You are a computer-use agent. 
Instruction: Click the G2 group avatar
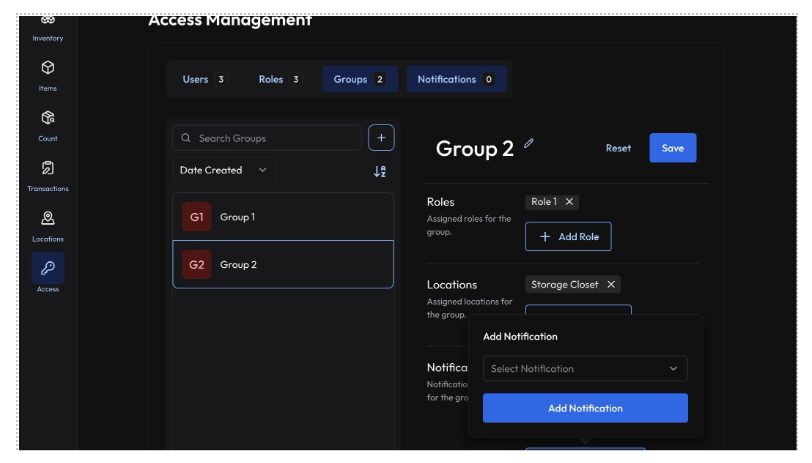pyautogui.click(x=197, y=265)
